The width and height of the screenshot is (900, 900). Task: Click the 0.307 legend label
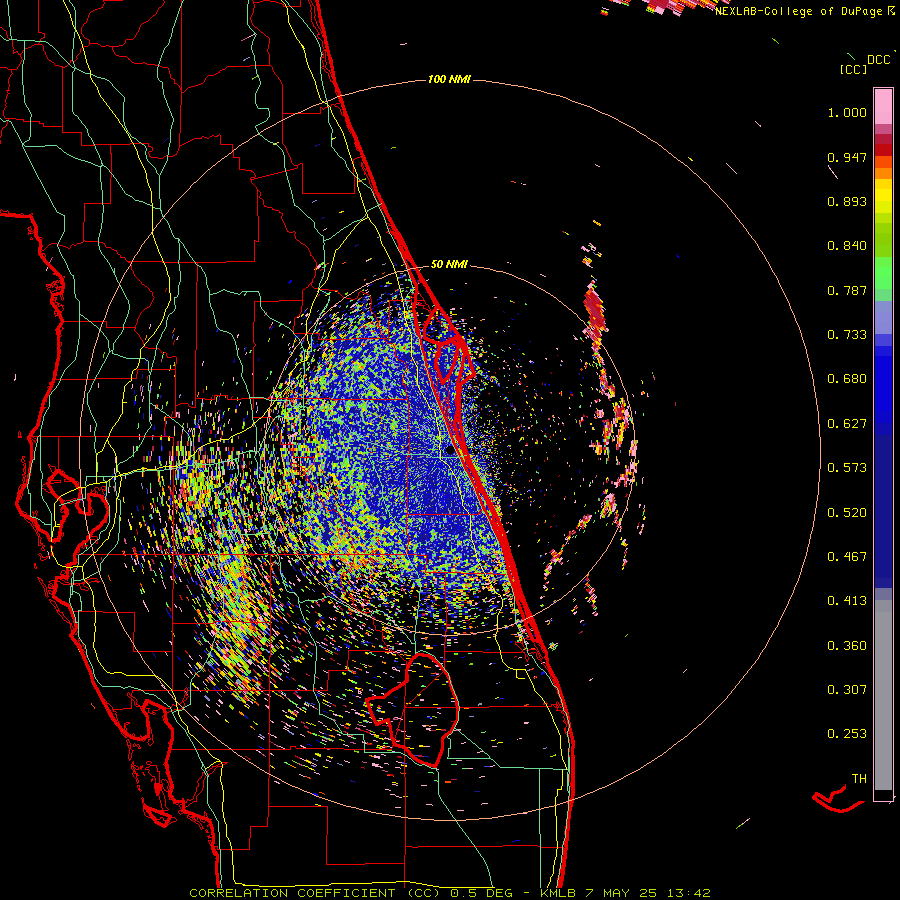click(x=847, y=690)
